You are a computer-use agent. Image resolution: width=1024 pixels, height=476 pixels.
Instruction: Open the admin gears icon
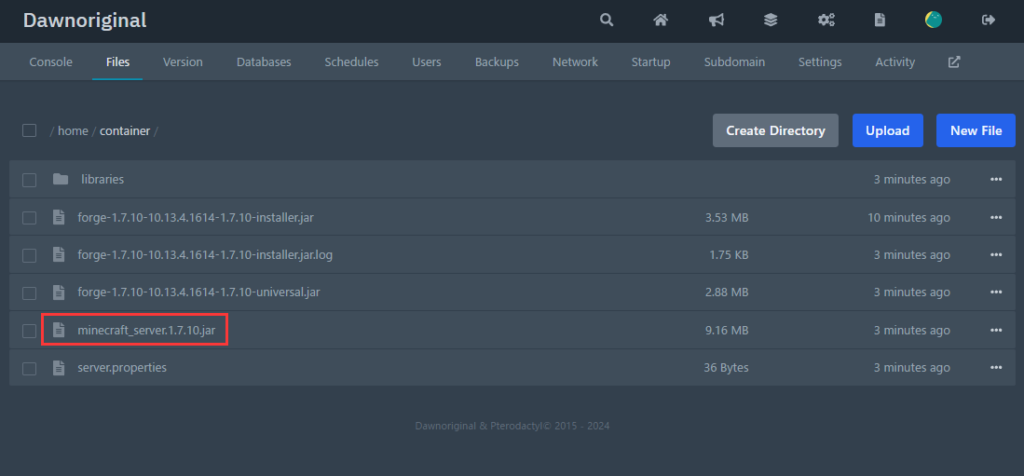(826, 20)
